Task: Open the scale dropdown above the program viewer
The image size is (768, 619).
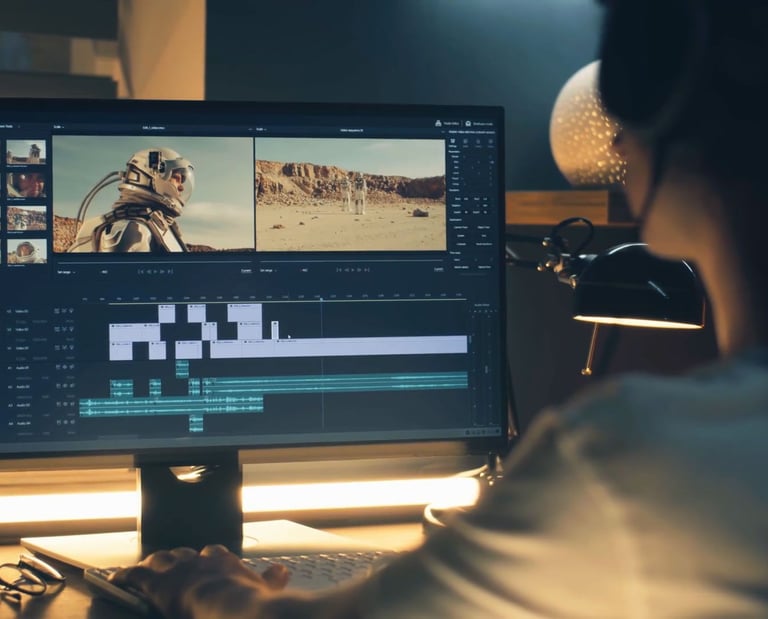Action: point(262,129)
